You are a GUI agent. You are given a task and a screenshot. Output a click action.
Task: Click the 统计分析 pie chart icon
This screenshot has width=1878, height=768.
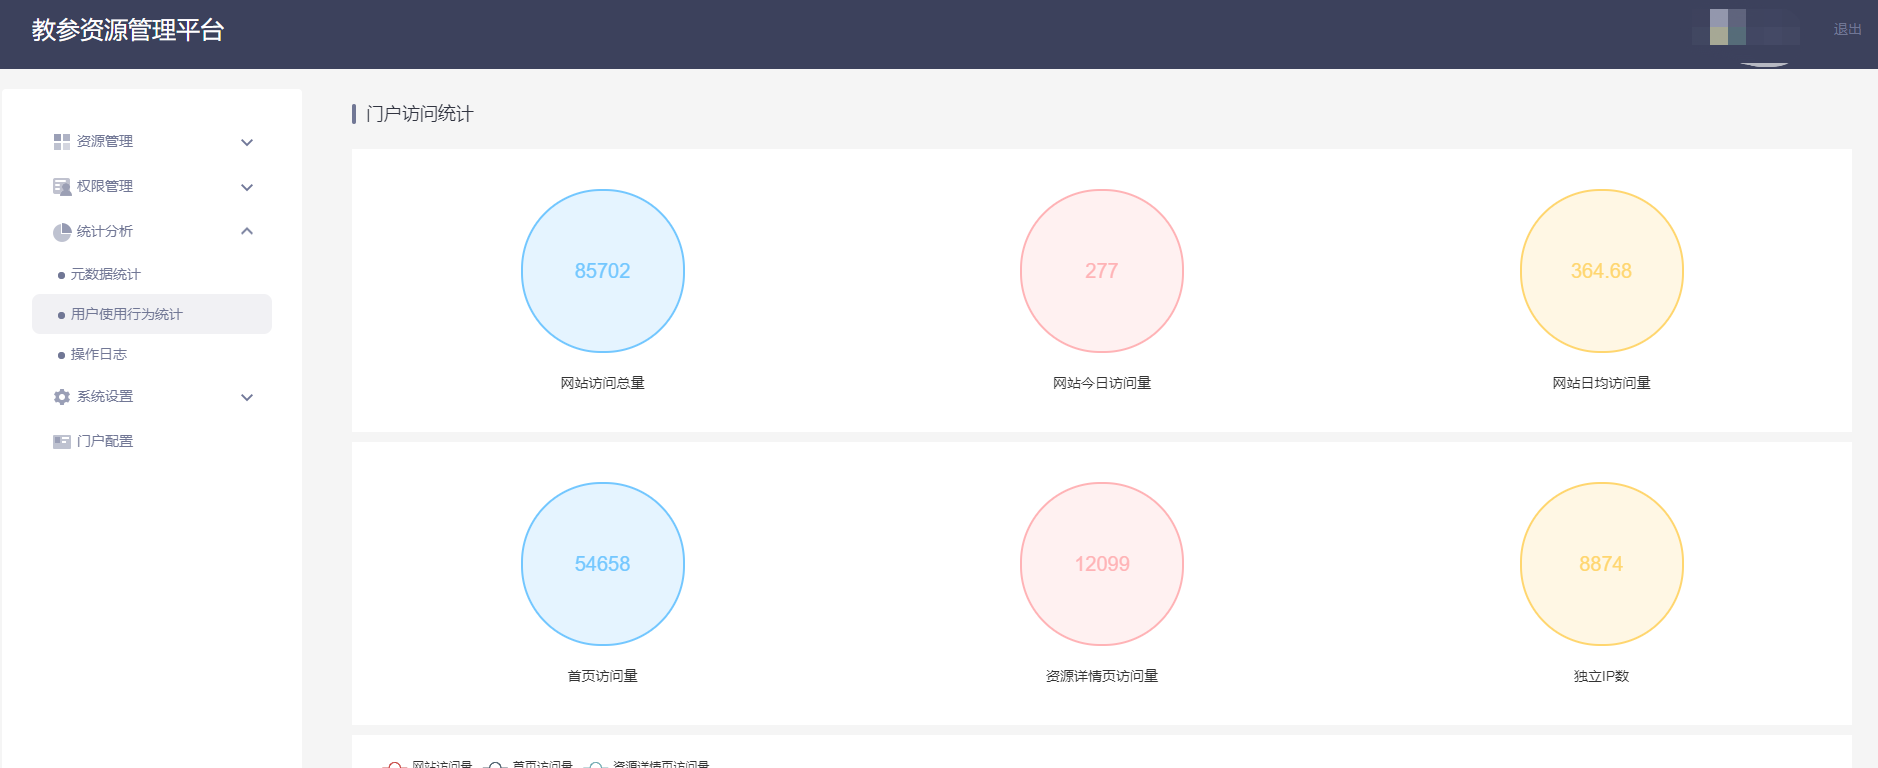[x=62, y=232]
